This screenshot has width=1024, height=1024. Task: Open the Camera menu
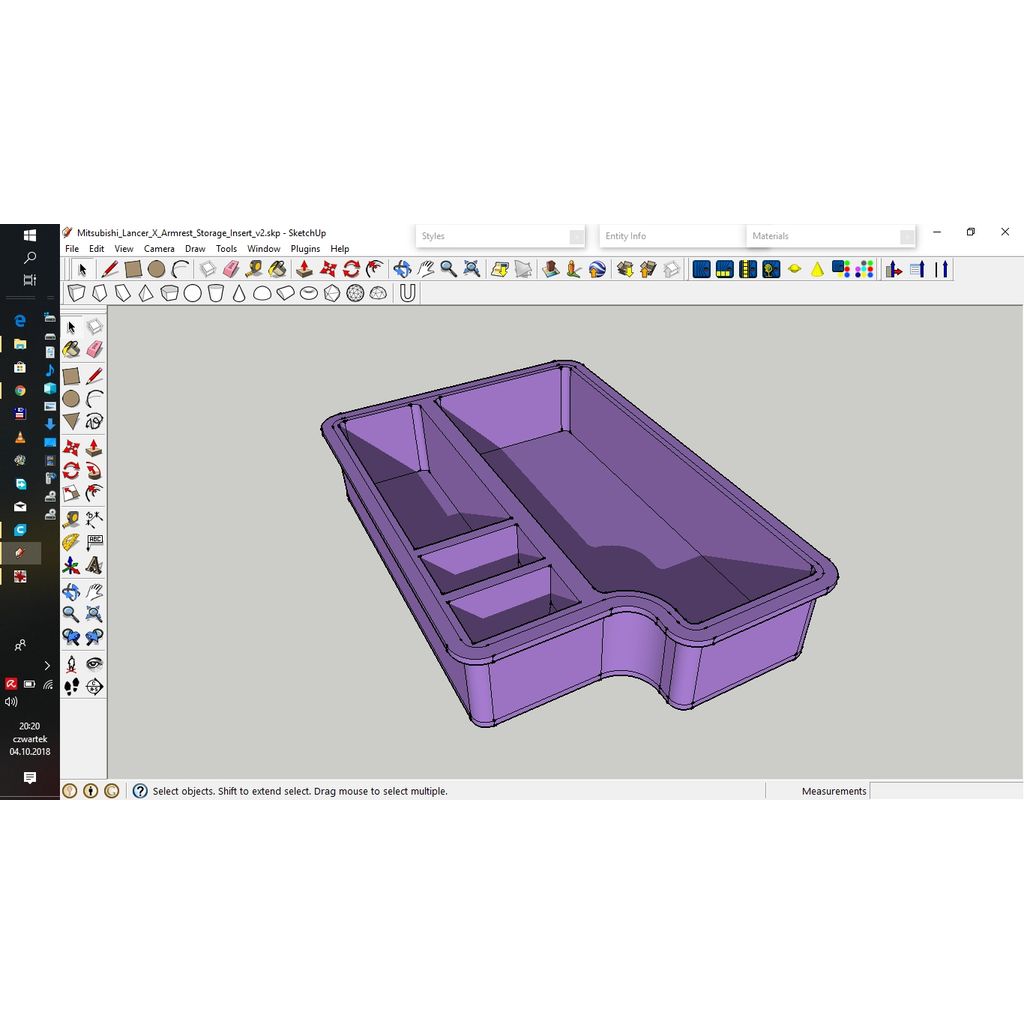[x=159, y=249]
